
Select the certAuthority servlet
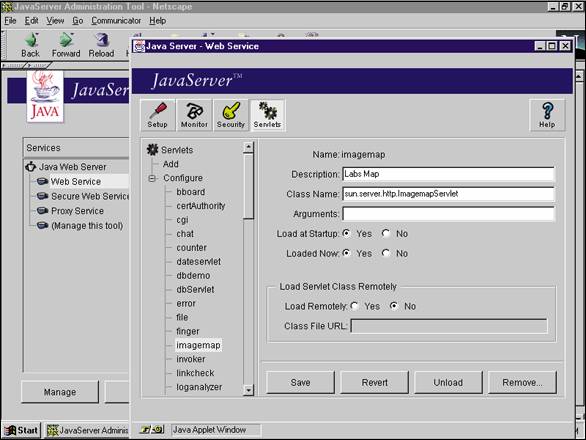[x=201, y=206]
